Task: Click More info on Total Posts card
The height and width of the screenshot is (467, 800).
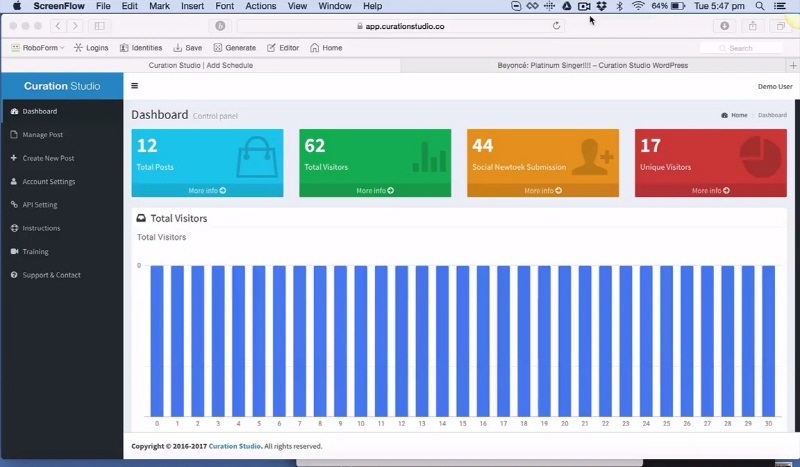Action: tap(207, 190)
